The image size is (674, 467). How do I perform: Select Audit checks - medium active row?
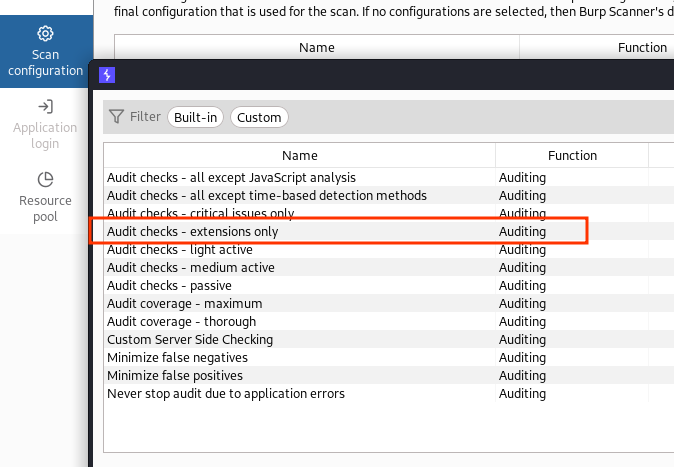[190, 268]
